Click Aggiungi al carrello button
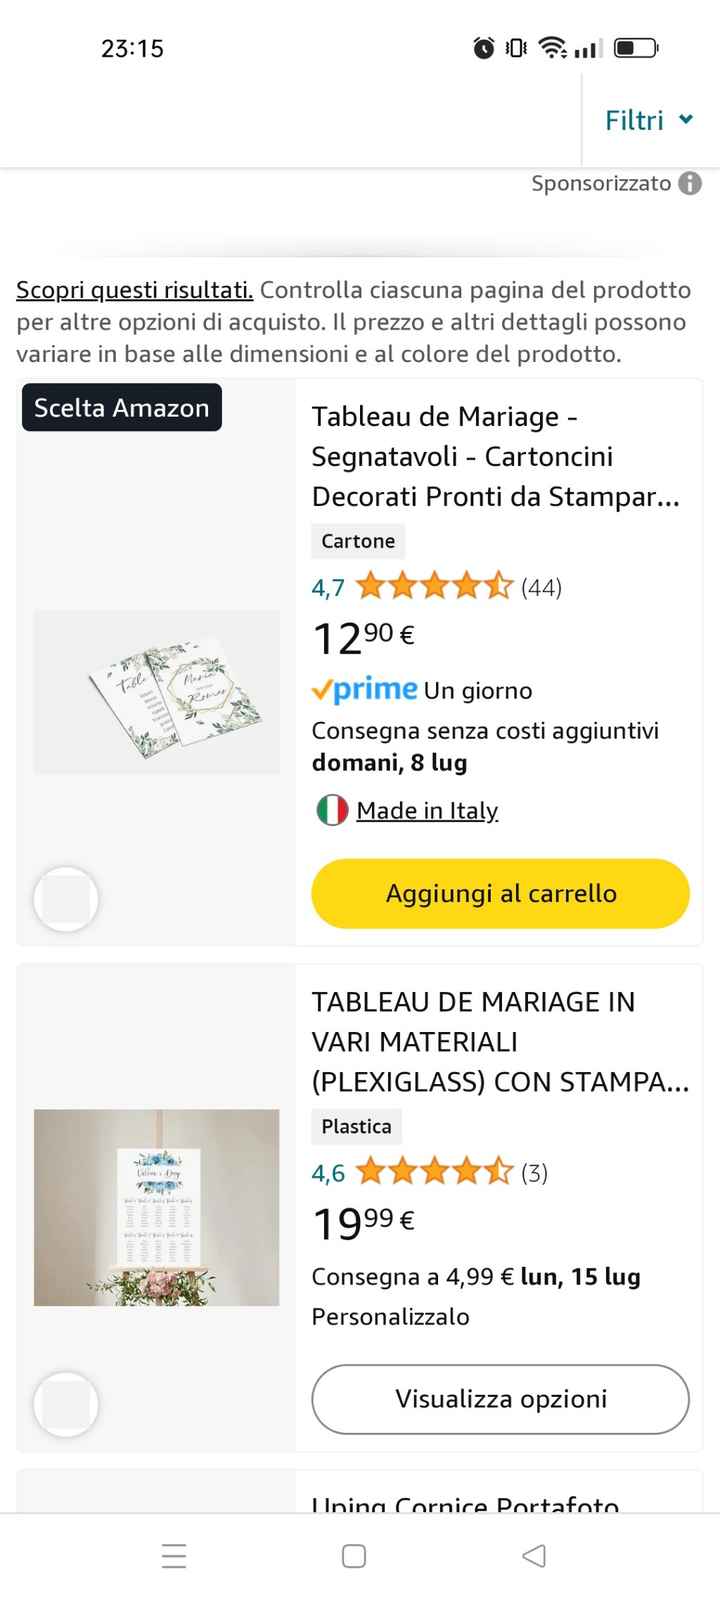Image resolution: width=720 pixels, height=1600 pixels. (500, 894)
